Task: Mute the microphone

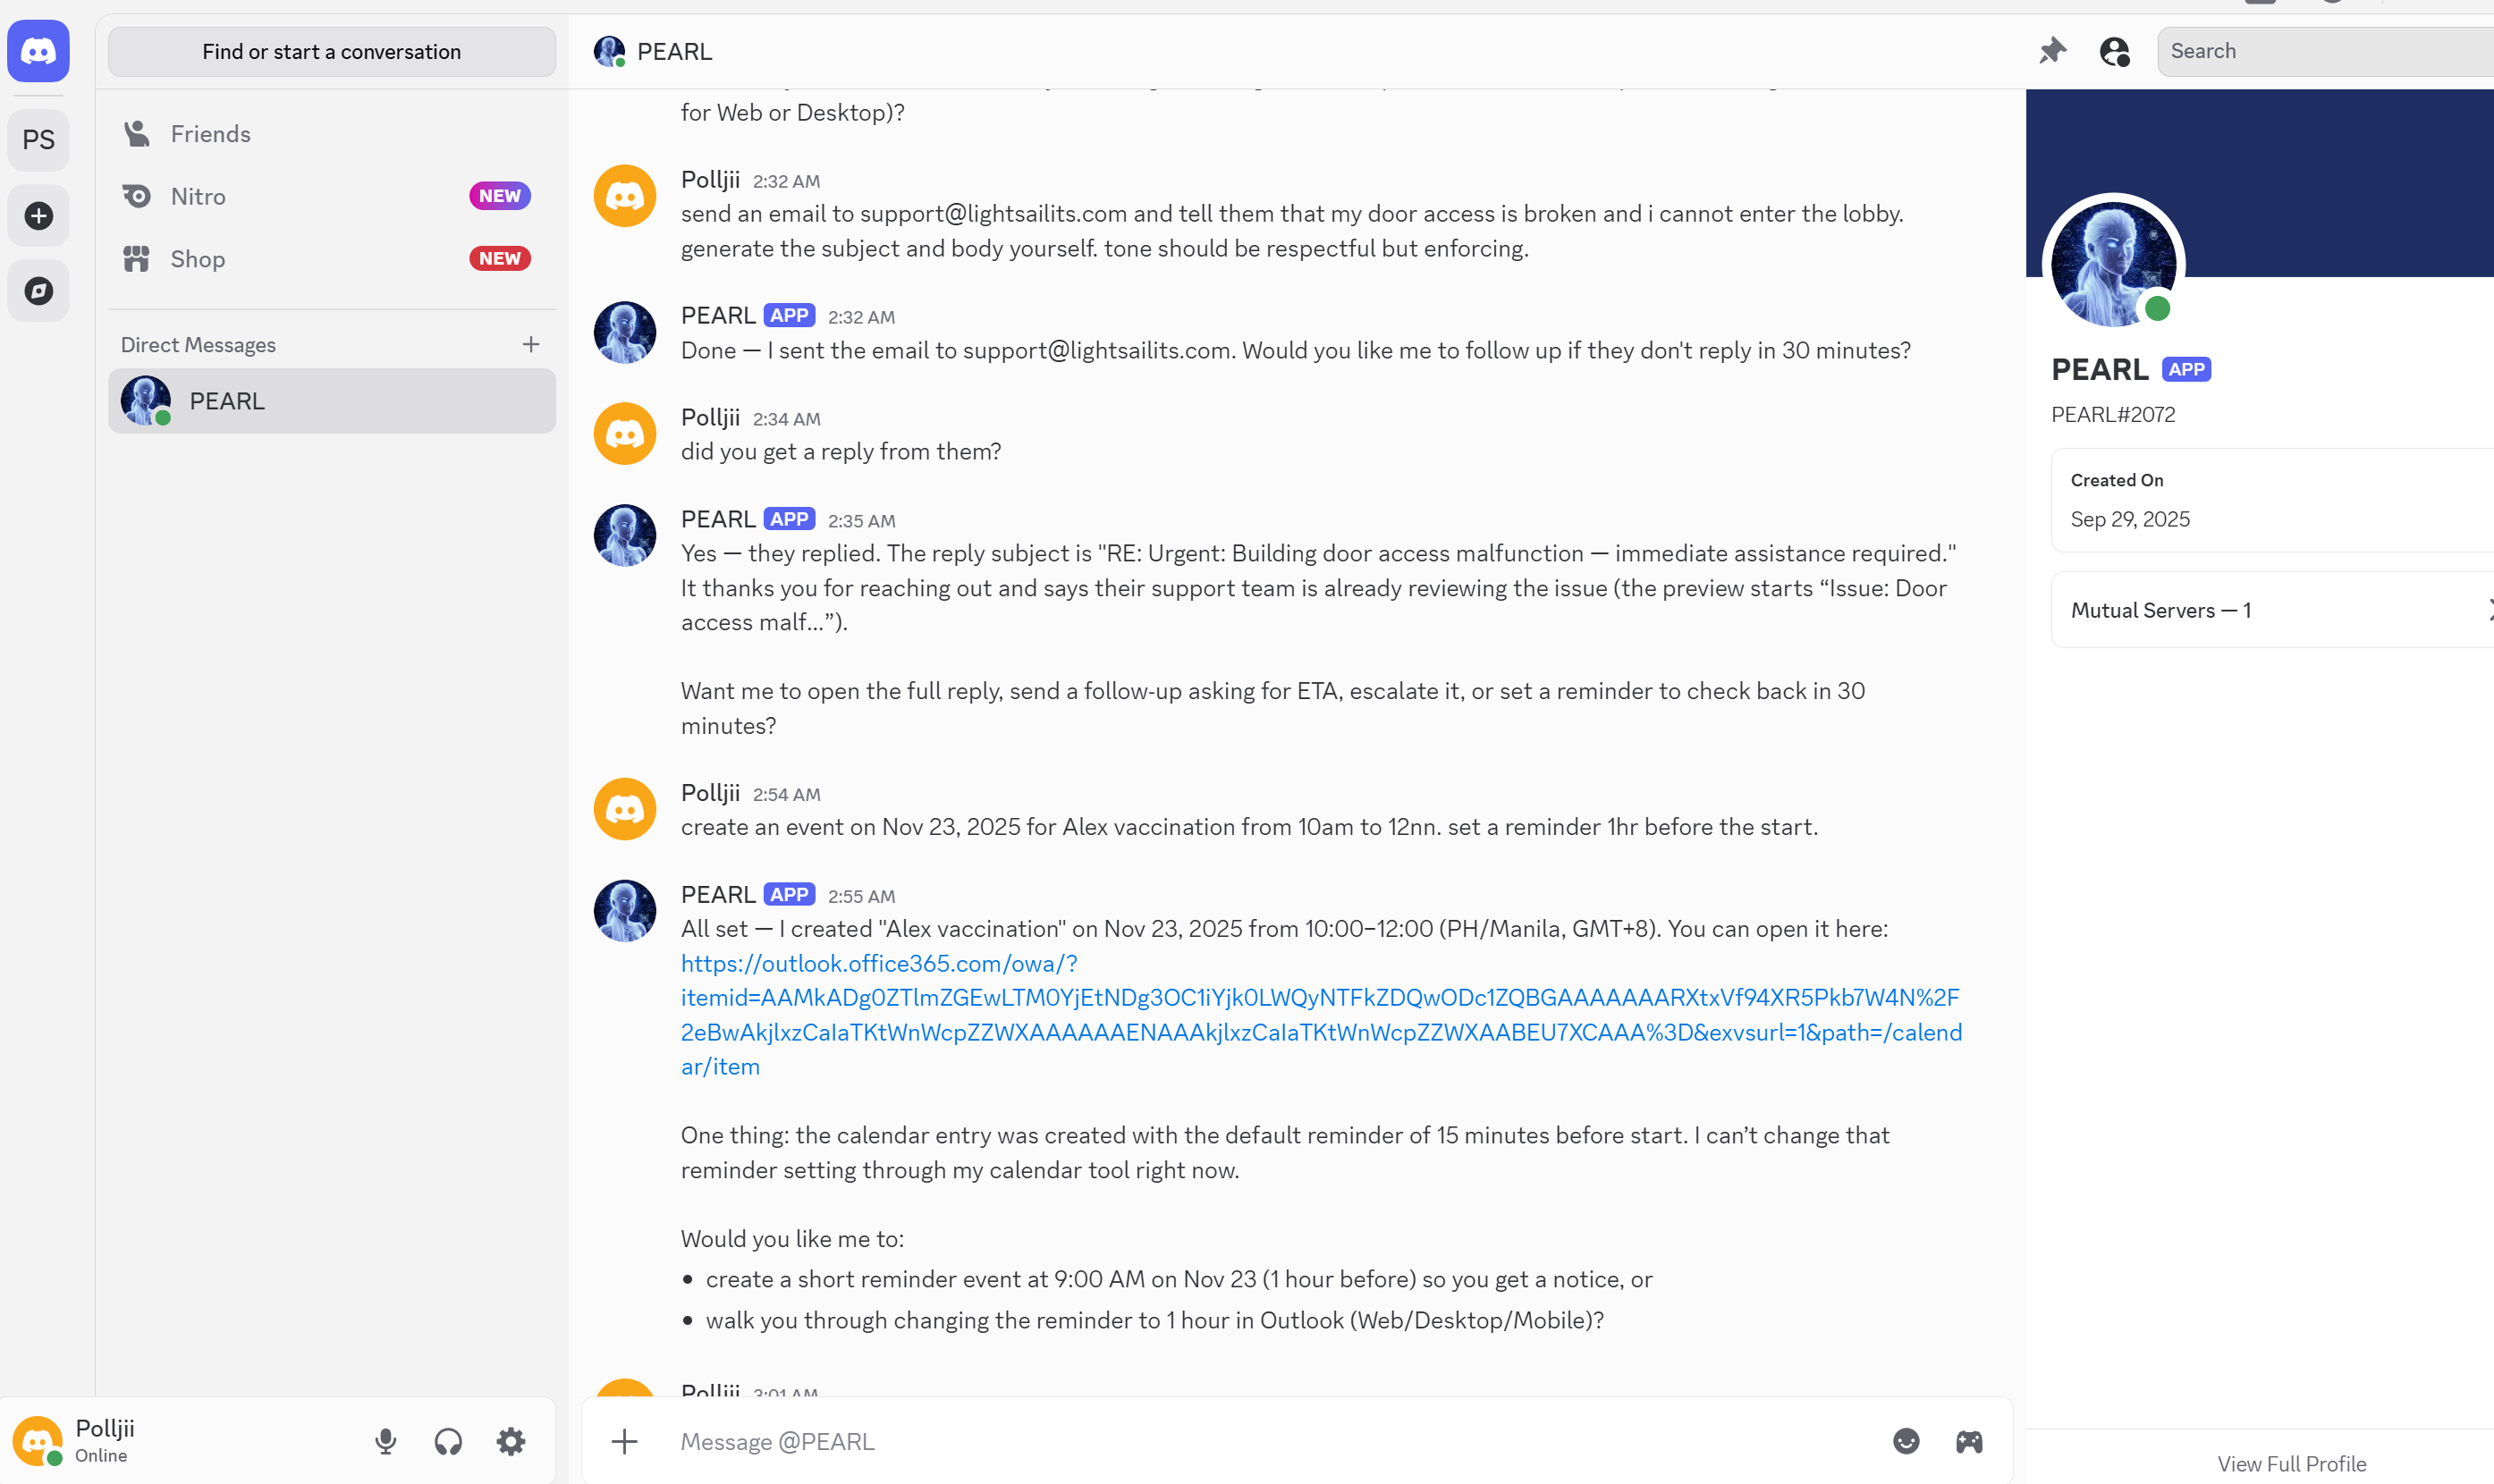Action: [x=385, y=1441]
